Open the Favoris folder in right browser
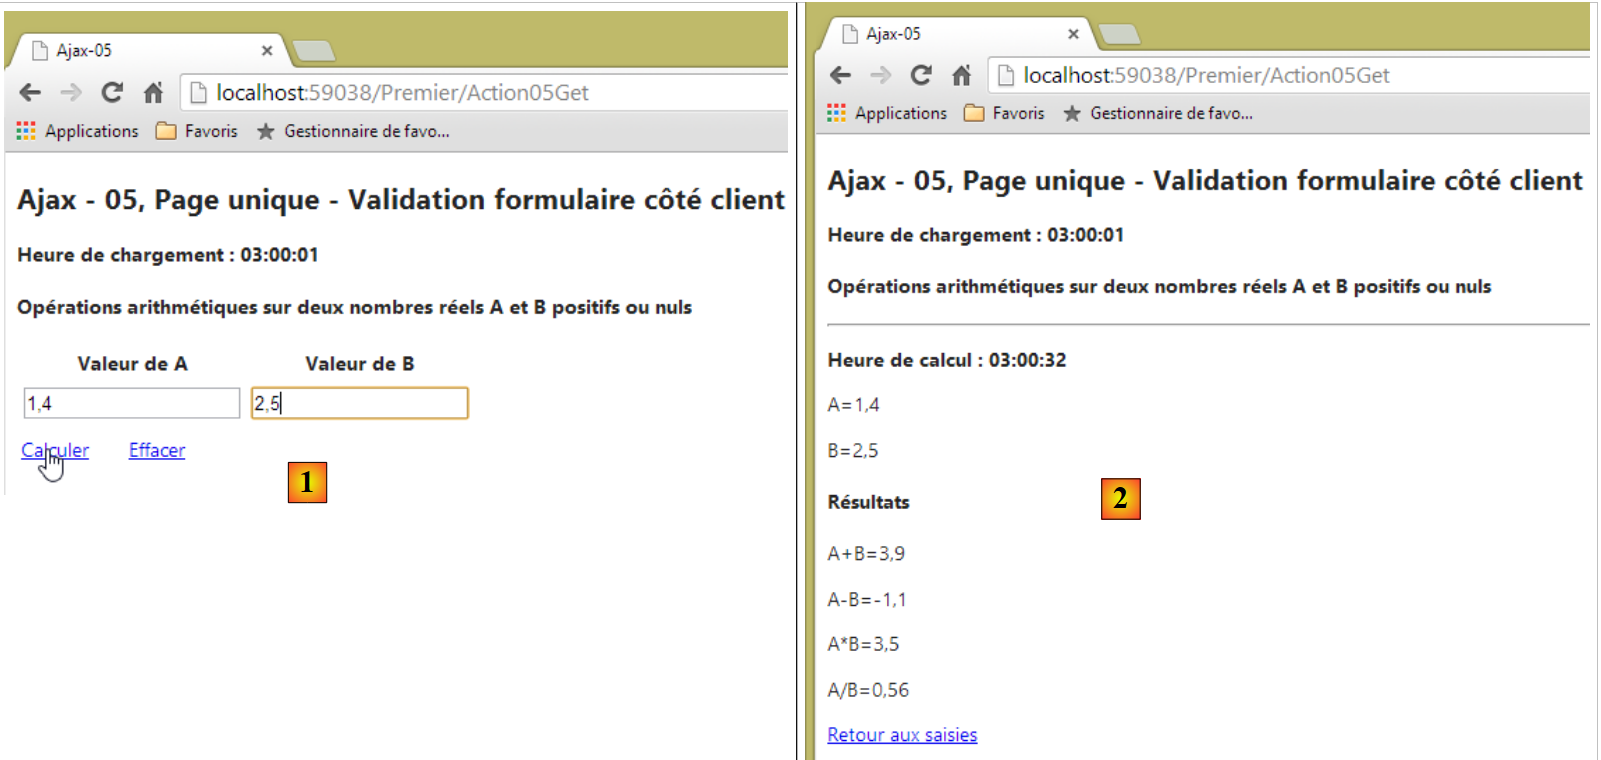Viewport: 1601px width, 760px height. [1005, 113]
